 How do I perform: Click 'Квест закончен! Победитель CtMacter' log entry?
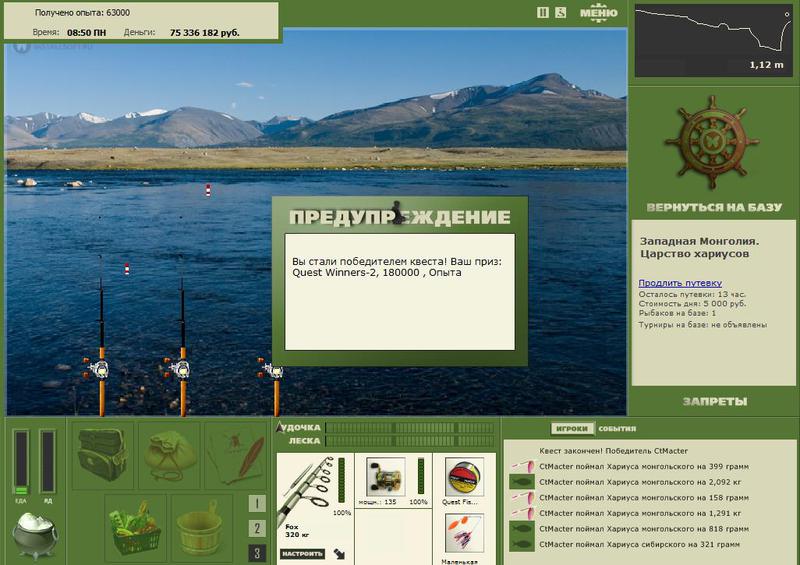coord(613,451)
